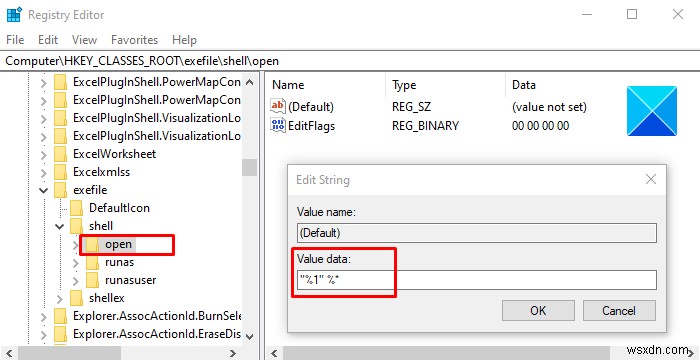
Task: Click the REG_BINARY type cell
Action: (425, 126)
